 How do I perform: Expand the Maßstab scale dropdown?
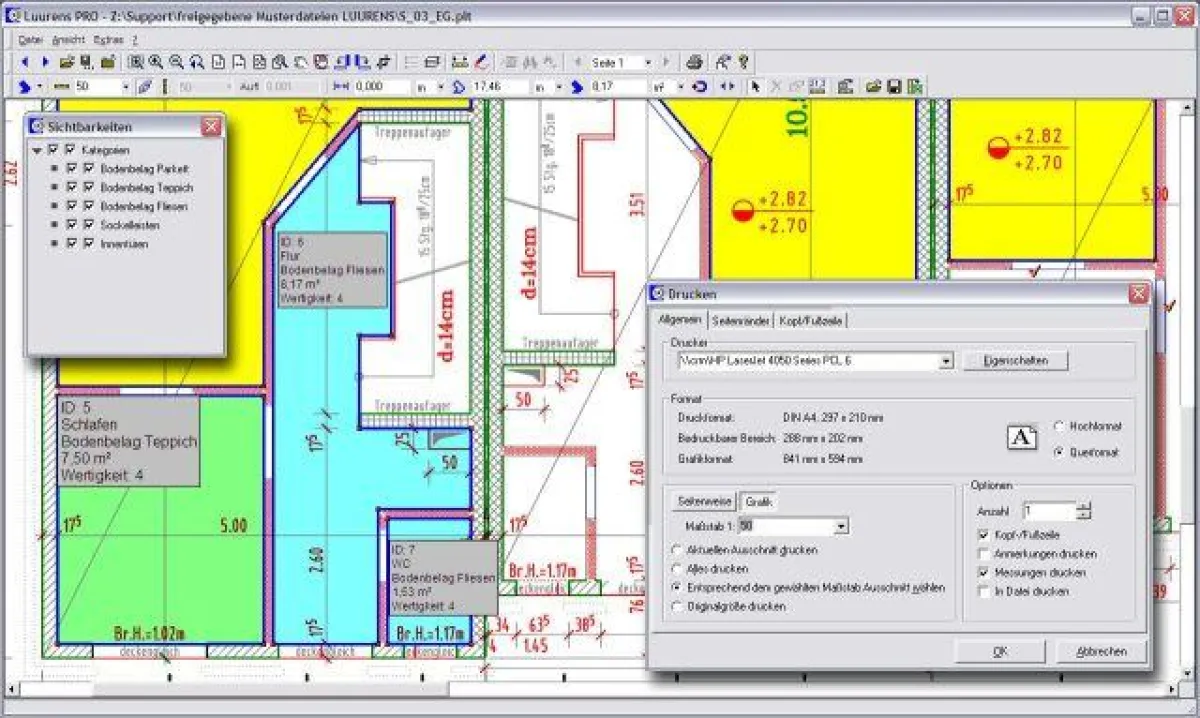[x=841, y=526]
